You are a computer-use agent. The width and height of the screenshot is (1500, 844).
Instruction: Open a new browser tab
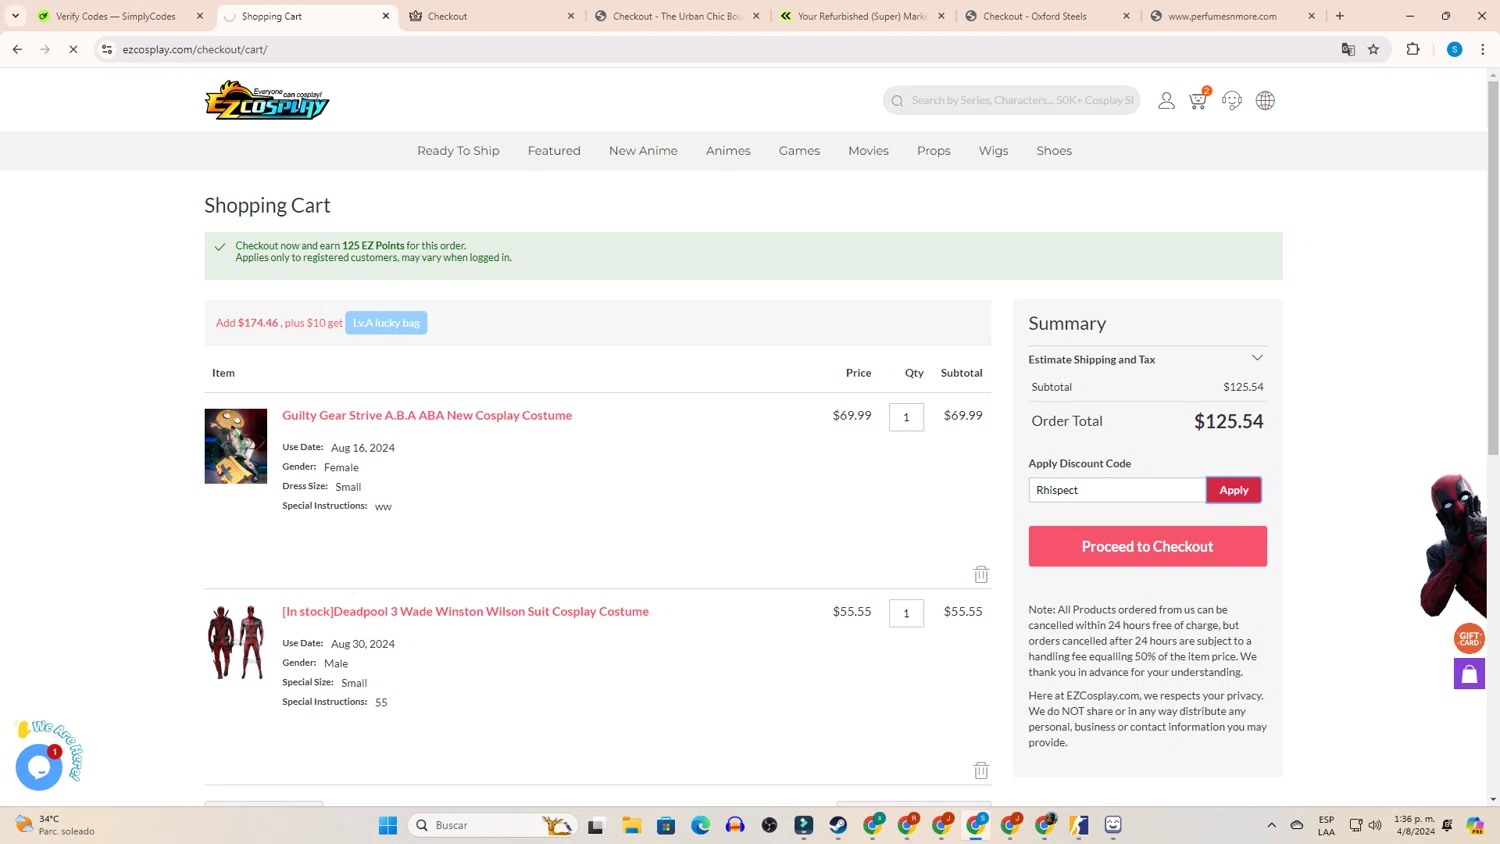[1340, 16]
